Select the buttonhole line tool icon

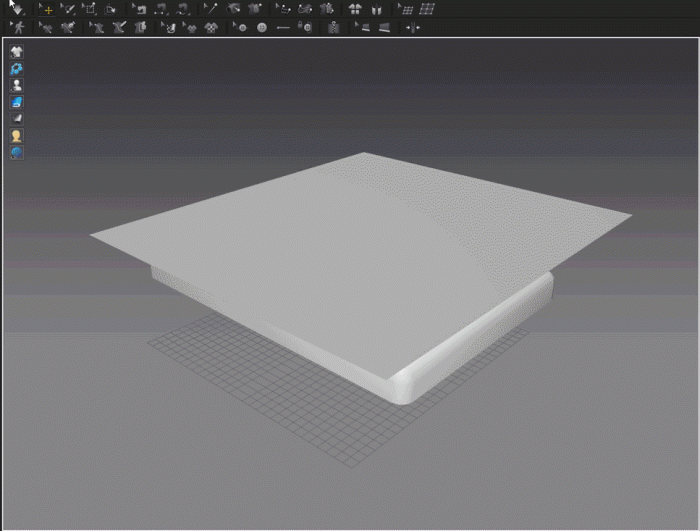click(283, 28)
